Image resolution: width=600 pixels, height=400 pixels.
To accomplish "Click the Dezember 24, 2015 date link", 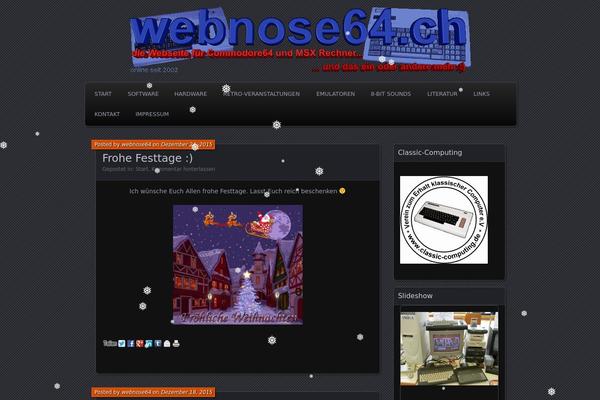I will pos(186,144).
